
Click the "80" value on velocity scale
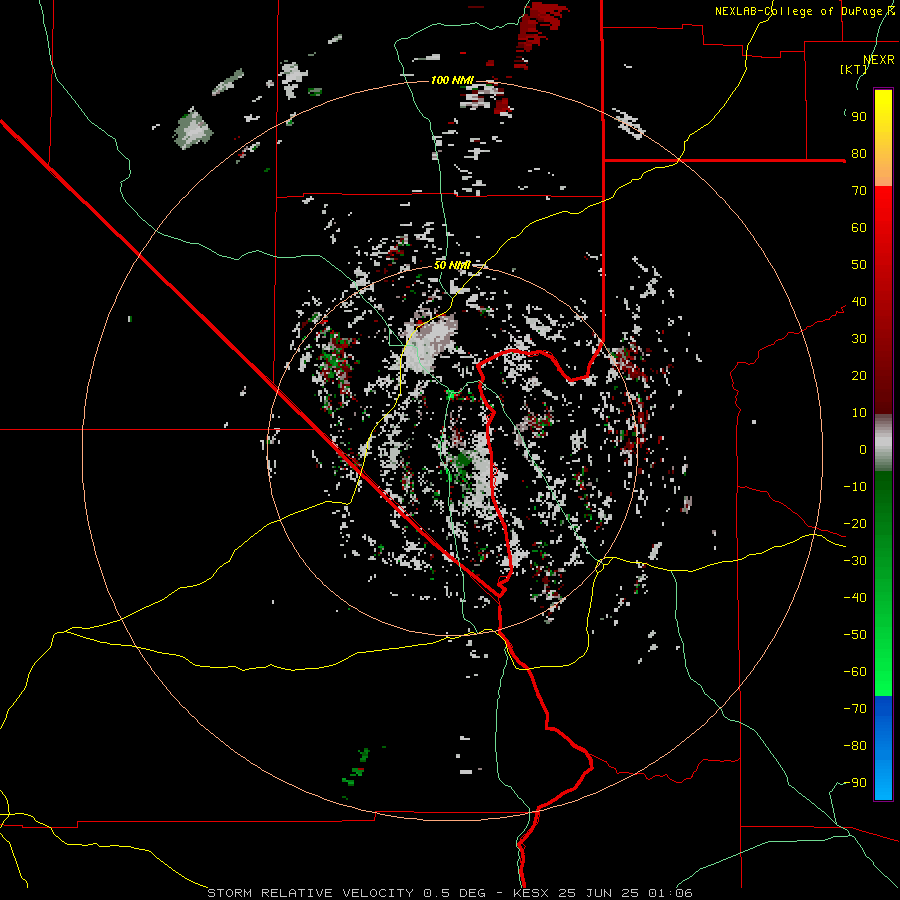(x=859, y=154)
